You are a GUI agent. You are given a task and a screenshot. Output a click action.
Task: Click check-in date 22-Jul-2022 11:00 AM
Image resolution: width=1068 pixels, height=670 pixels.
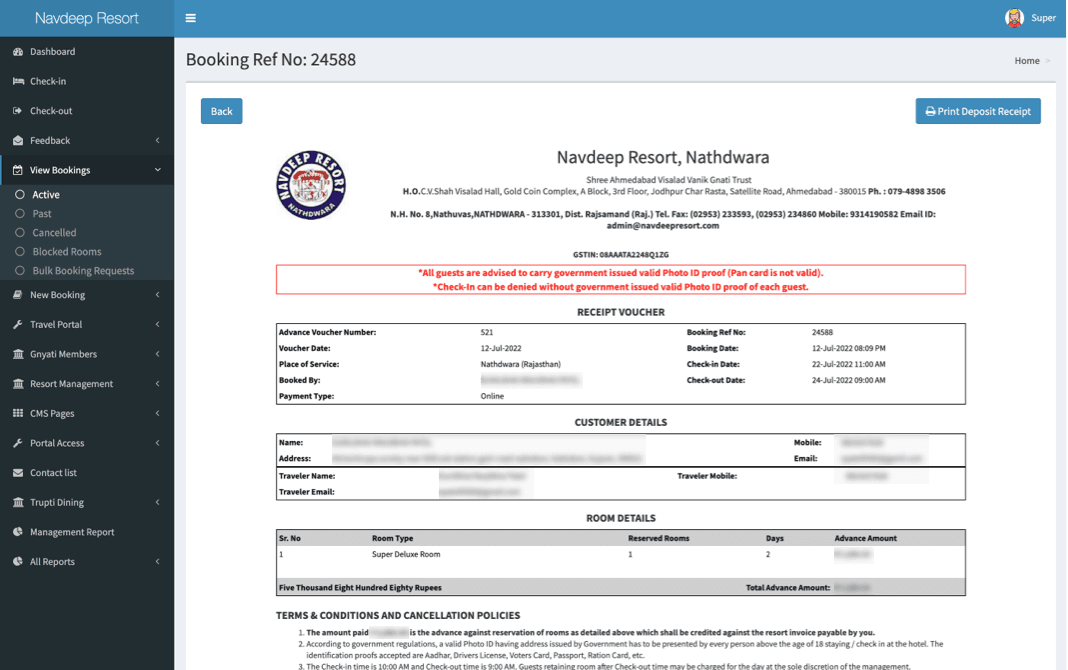tap(849, 364)
